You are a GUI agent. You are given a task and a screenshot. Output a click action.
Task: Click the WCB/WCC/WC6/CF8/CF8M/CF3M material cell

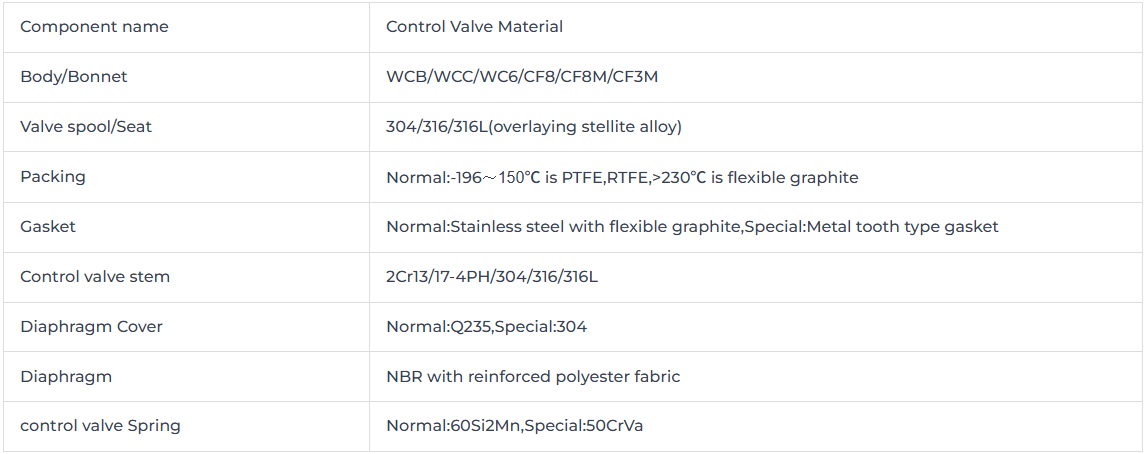point(756,77)
